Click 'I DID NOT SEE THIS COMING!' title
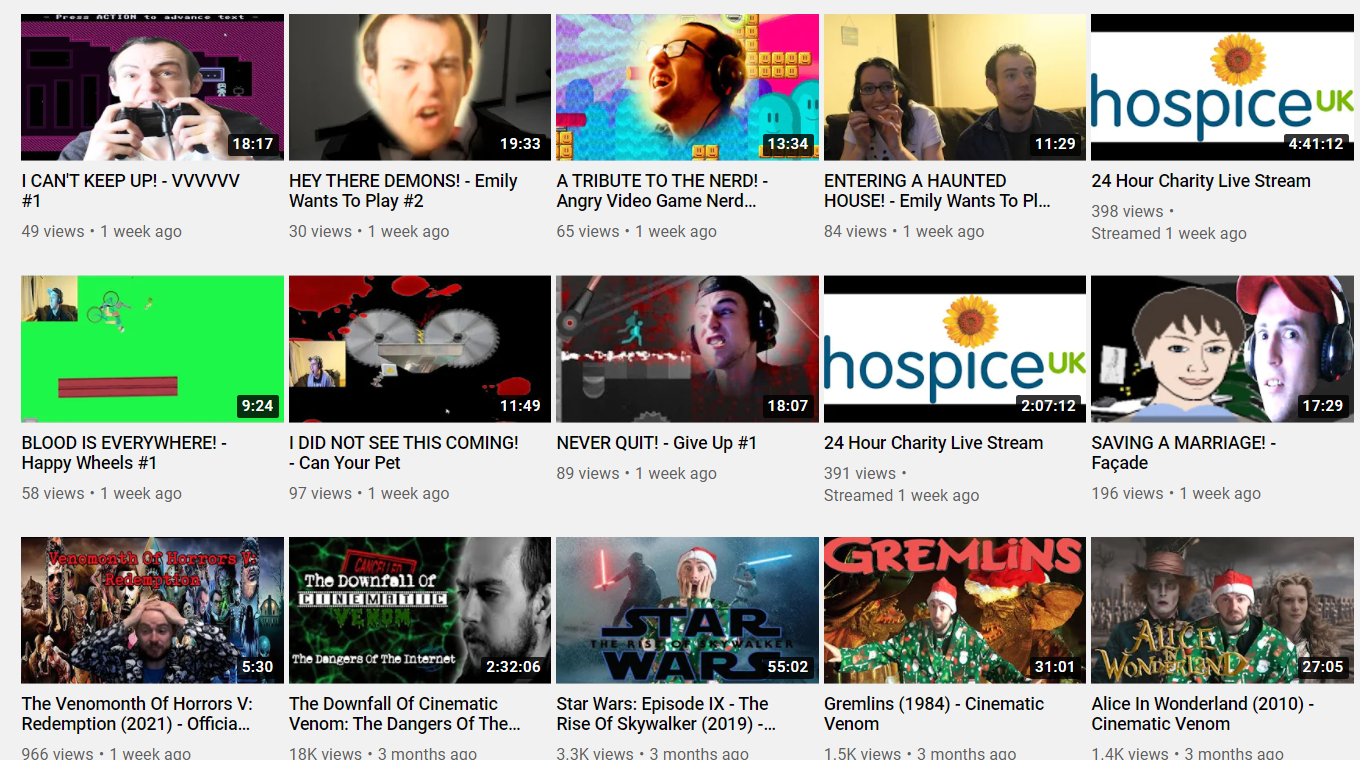The height and width of the screenshot is (760, 1360). click(404, 453)
